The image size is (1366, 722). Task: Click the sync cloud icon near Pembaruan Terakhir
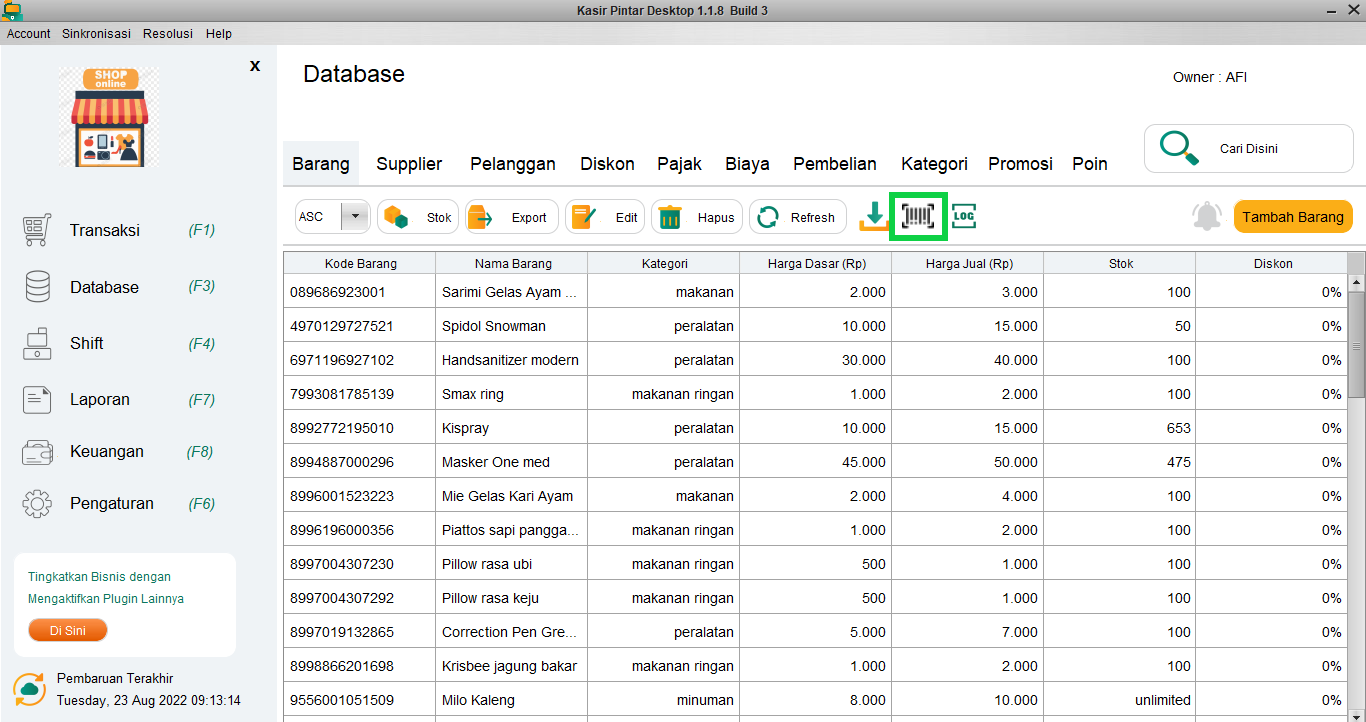click(29, 690)
